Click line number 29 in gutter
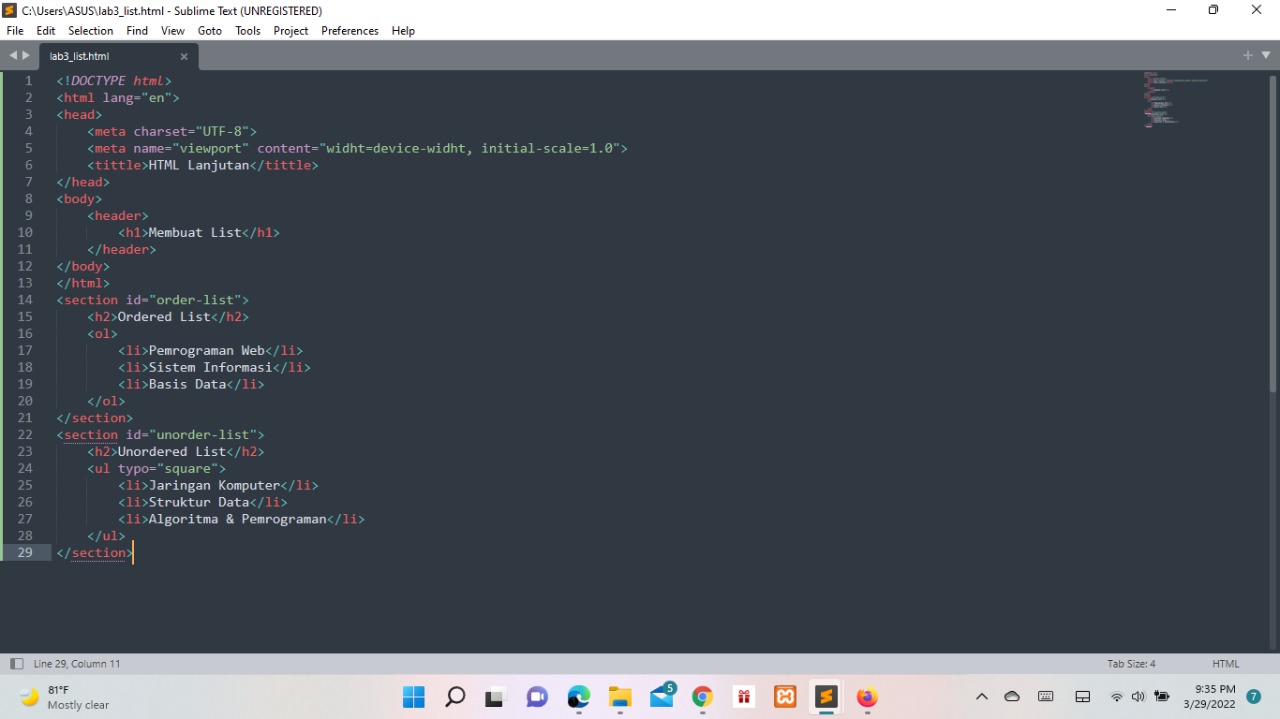 click(x=25, y=553)
